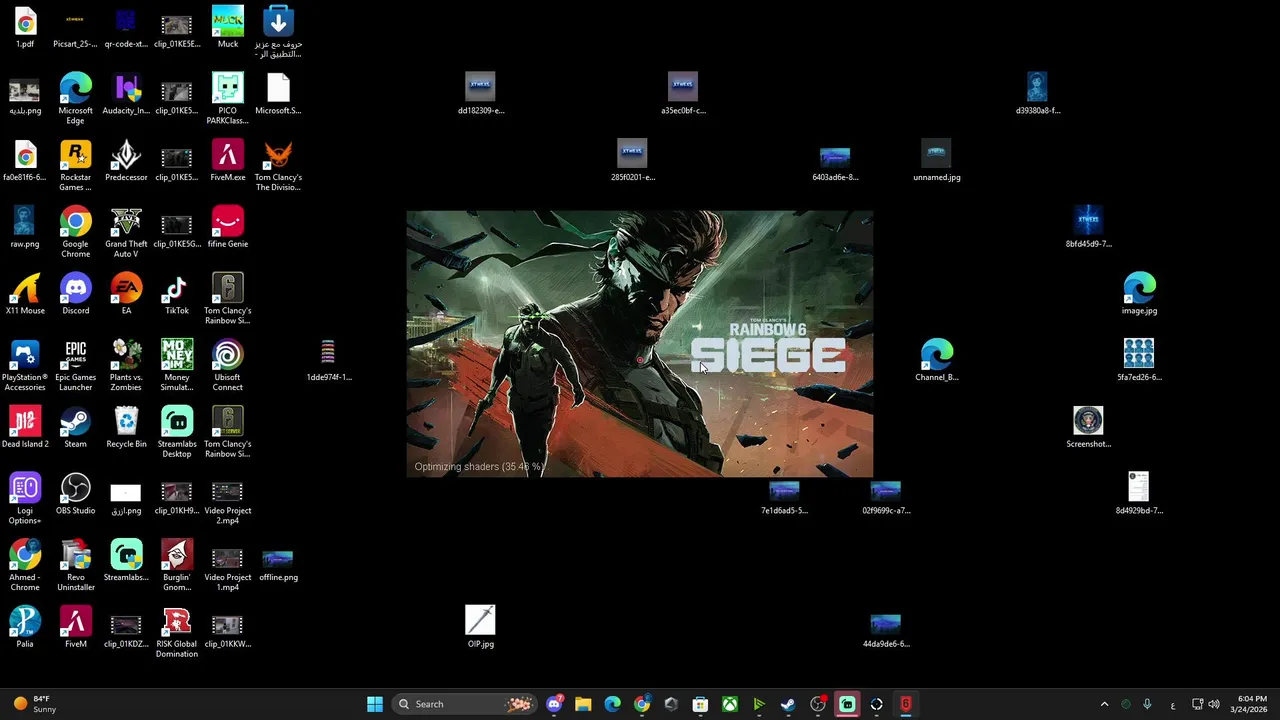This screenshot has width=1280, height=720.
Task: Select the 1.pdf file
Action: click(x=25, y=26)
